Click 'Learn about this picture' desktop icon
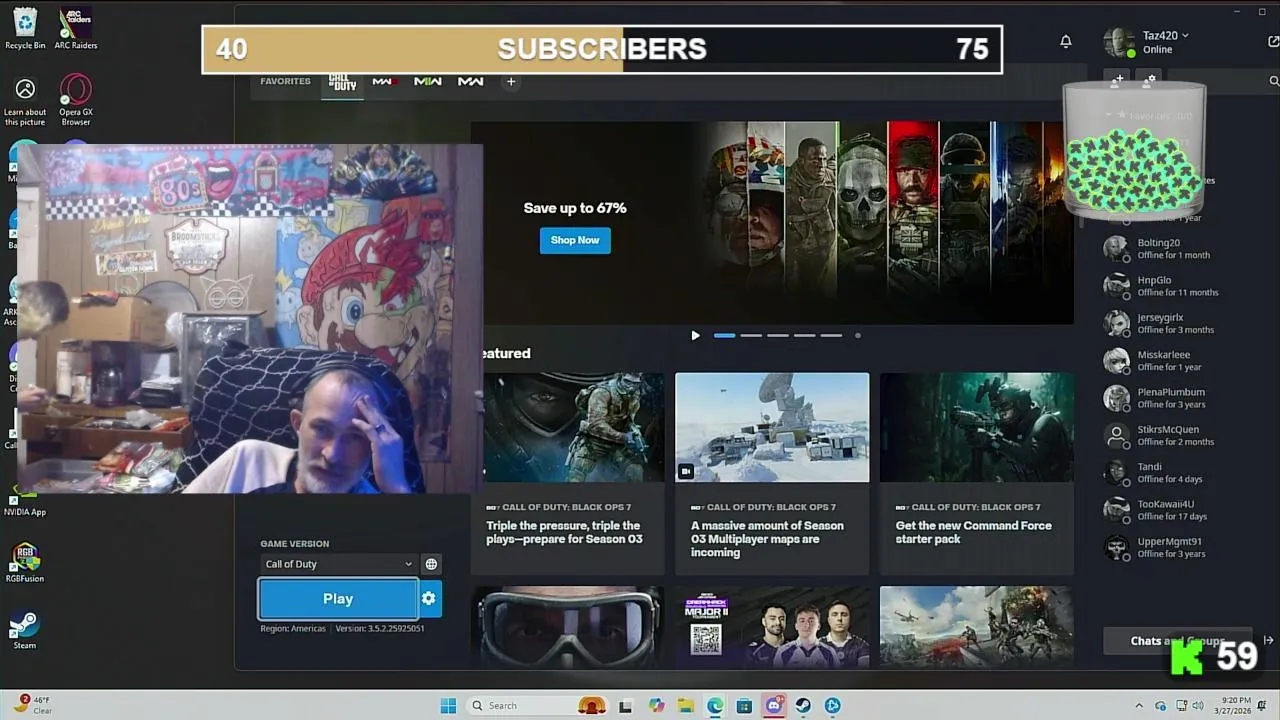Image resolution: width=1280 pixels, height=720 pixels. point(25,102)
